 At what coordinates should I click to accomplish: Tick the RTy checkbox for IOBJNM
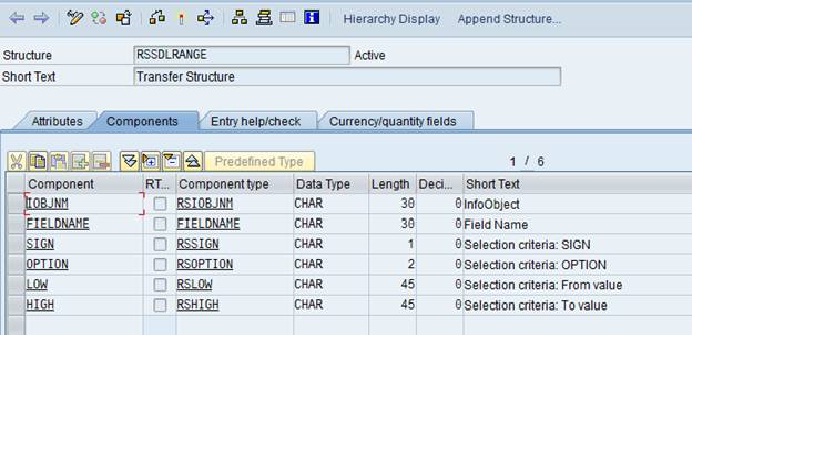[160, 204]
